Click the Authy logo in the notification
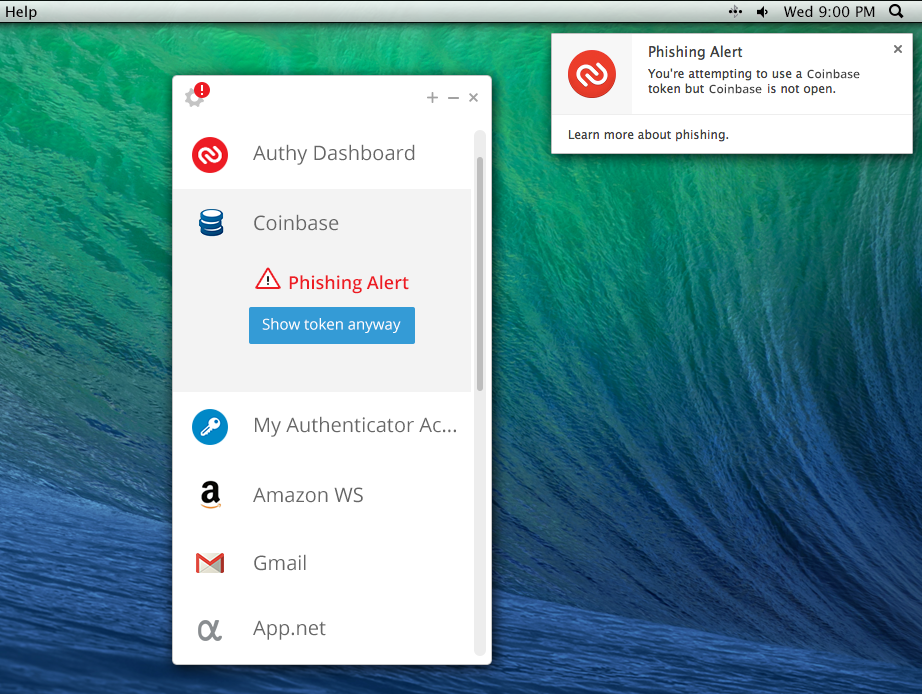The height and width of the screenshot is (694, 922). (592, 74)
